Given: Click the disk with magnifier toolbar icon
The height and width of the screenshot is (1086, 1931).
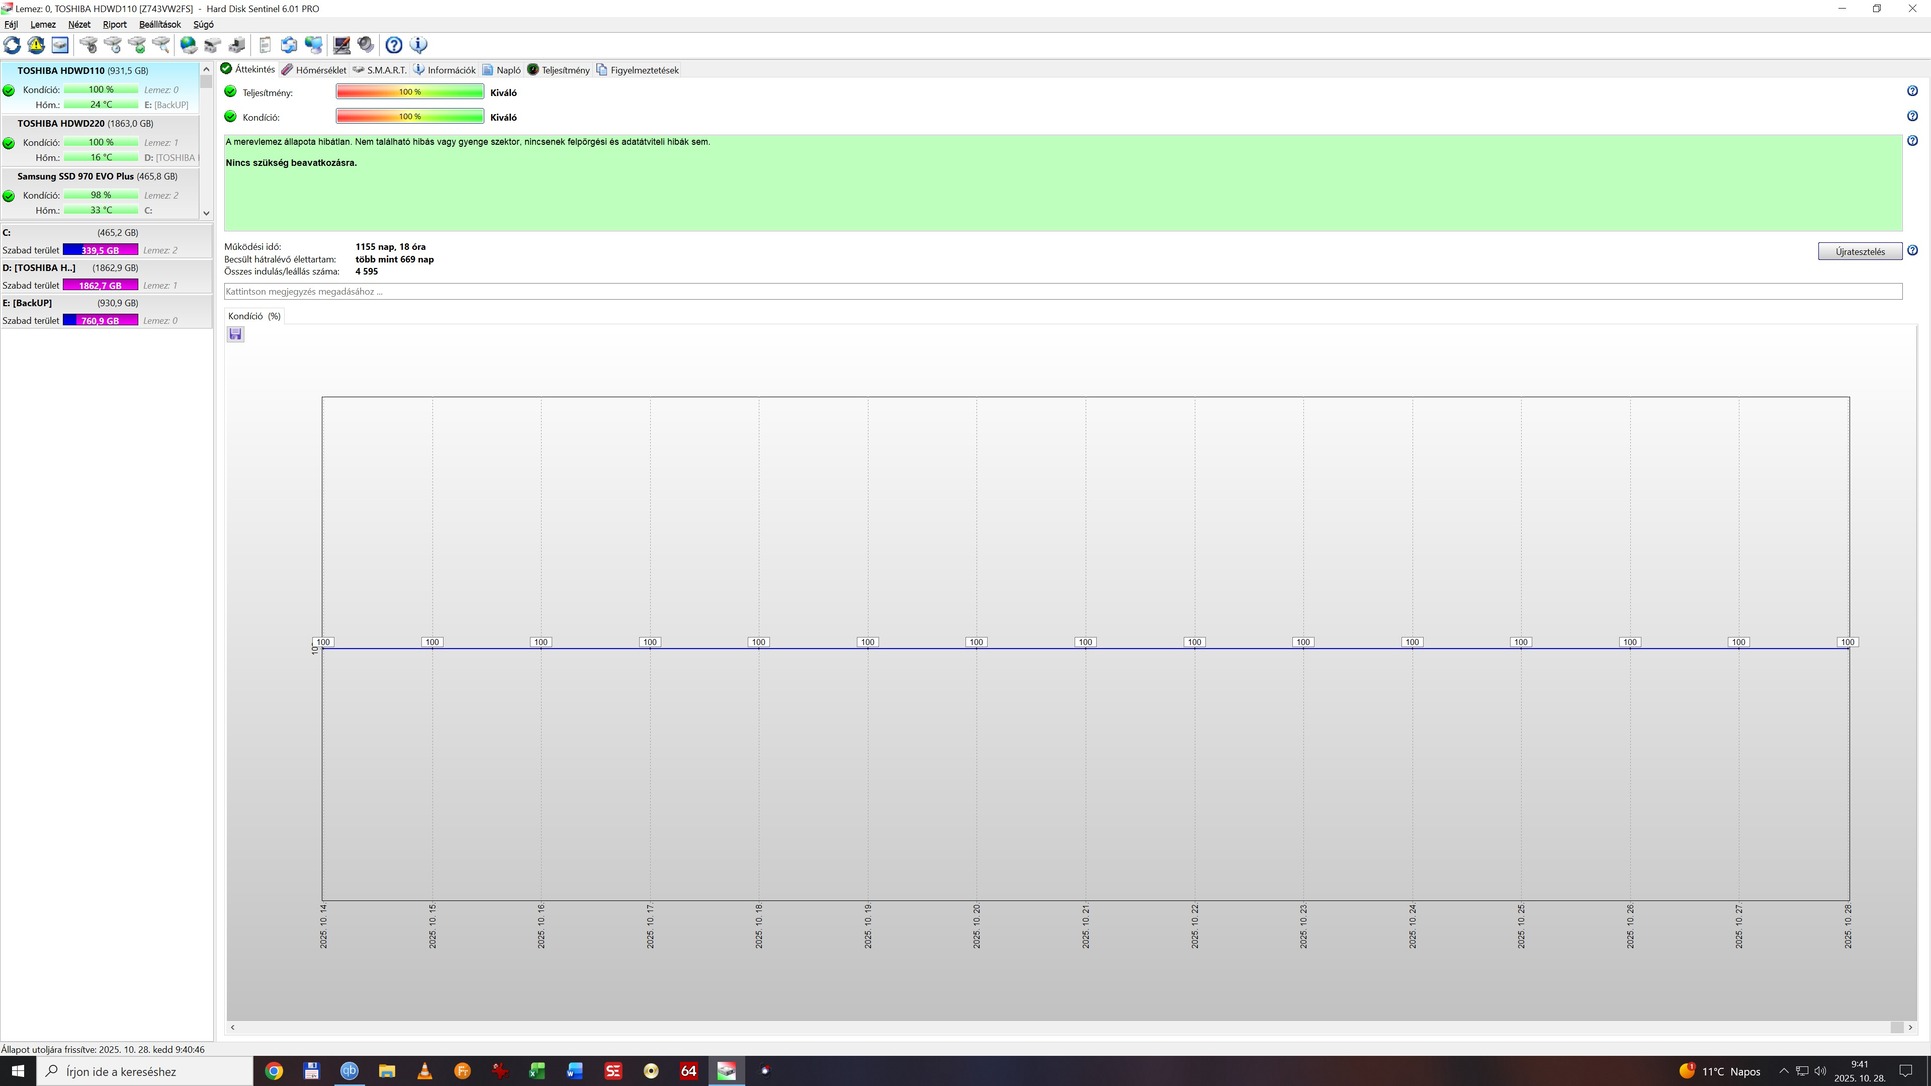Looking at the screenshot, I should 161,45.
